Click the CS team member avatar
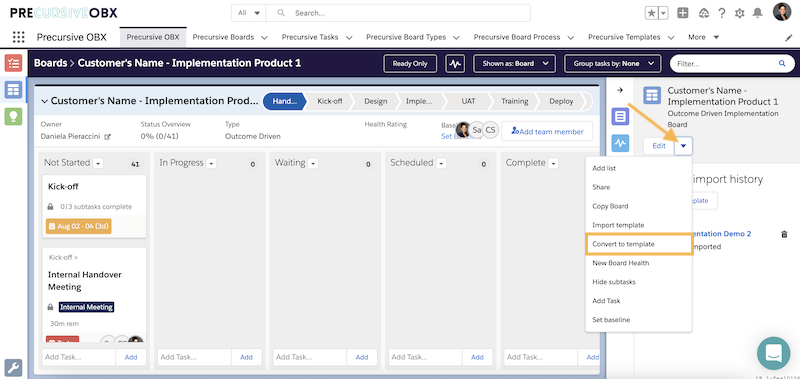 coord(490,130)
